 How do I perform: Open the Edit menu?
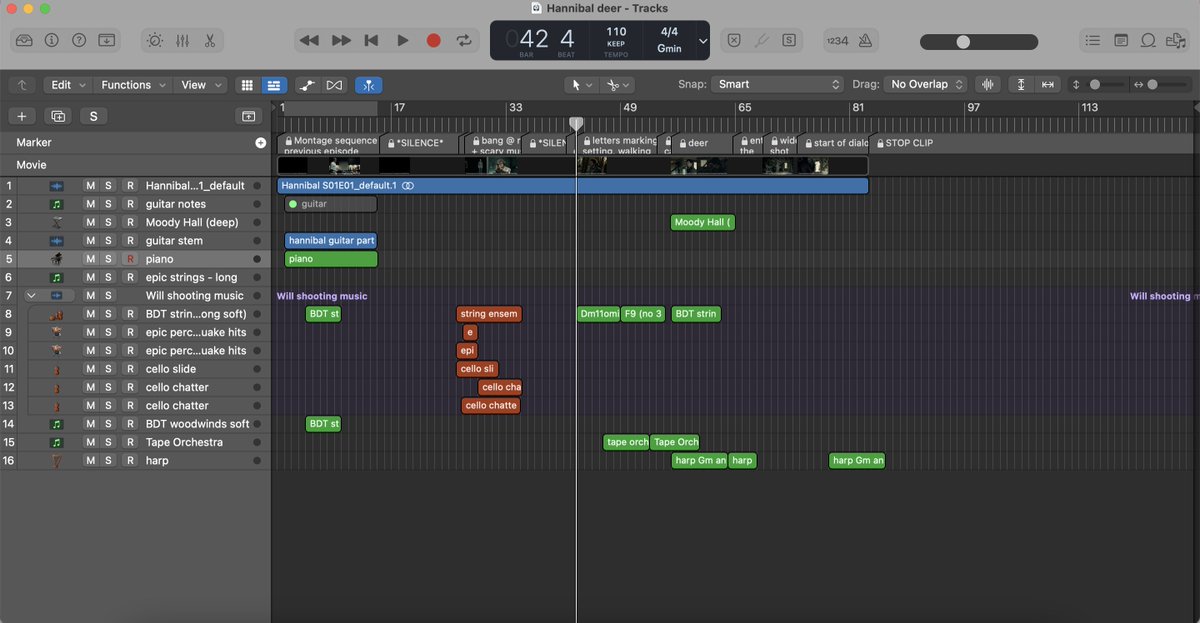(69, 85)
